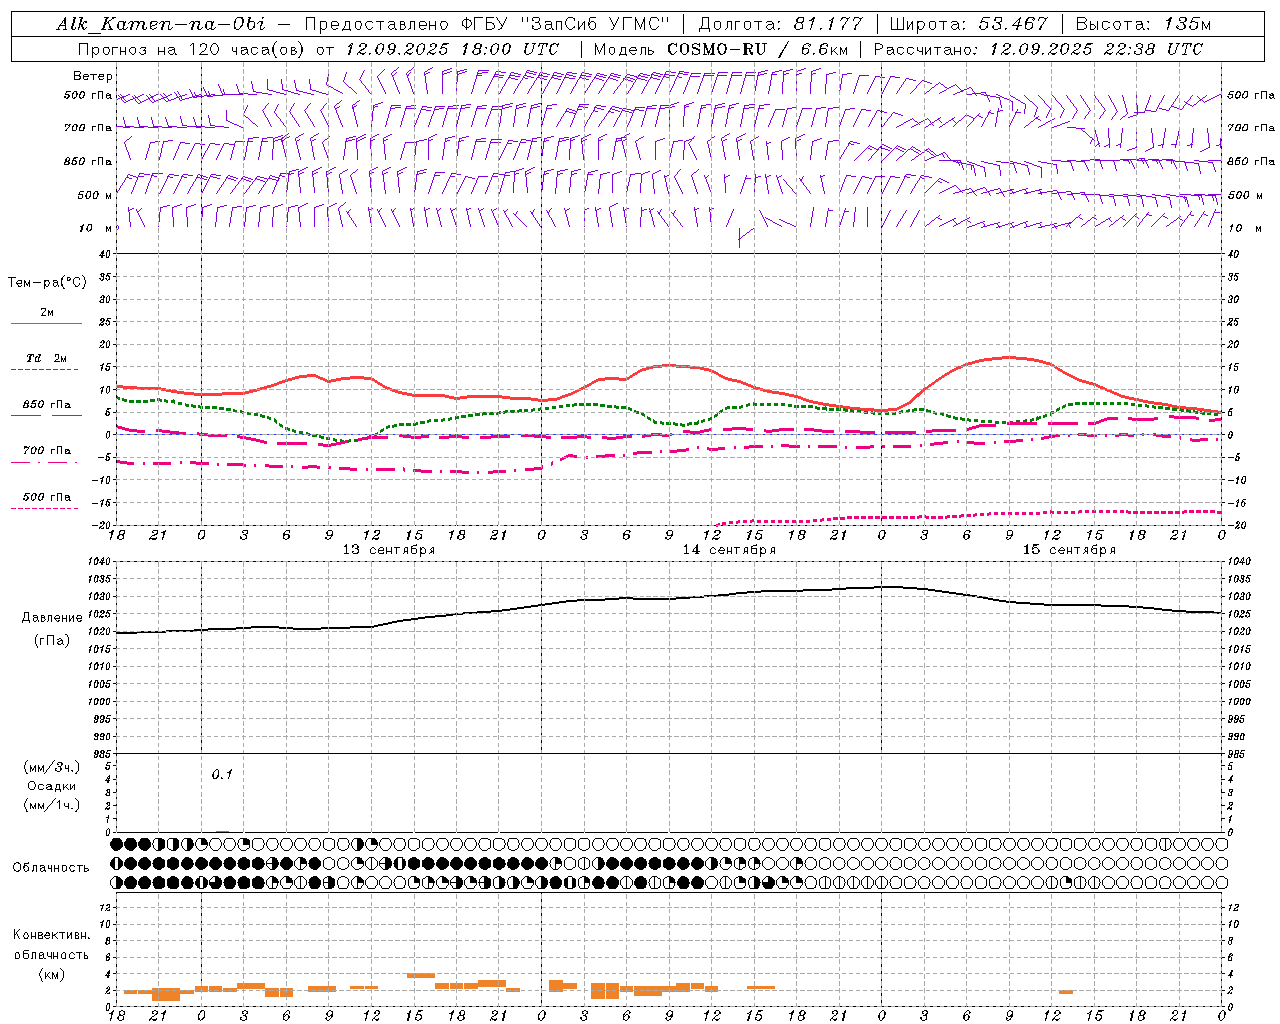
Task: Click the 13 сентября date label
Action: (x=388, y=549)
